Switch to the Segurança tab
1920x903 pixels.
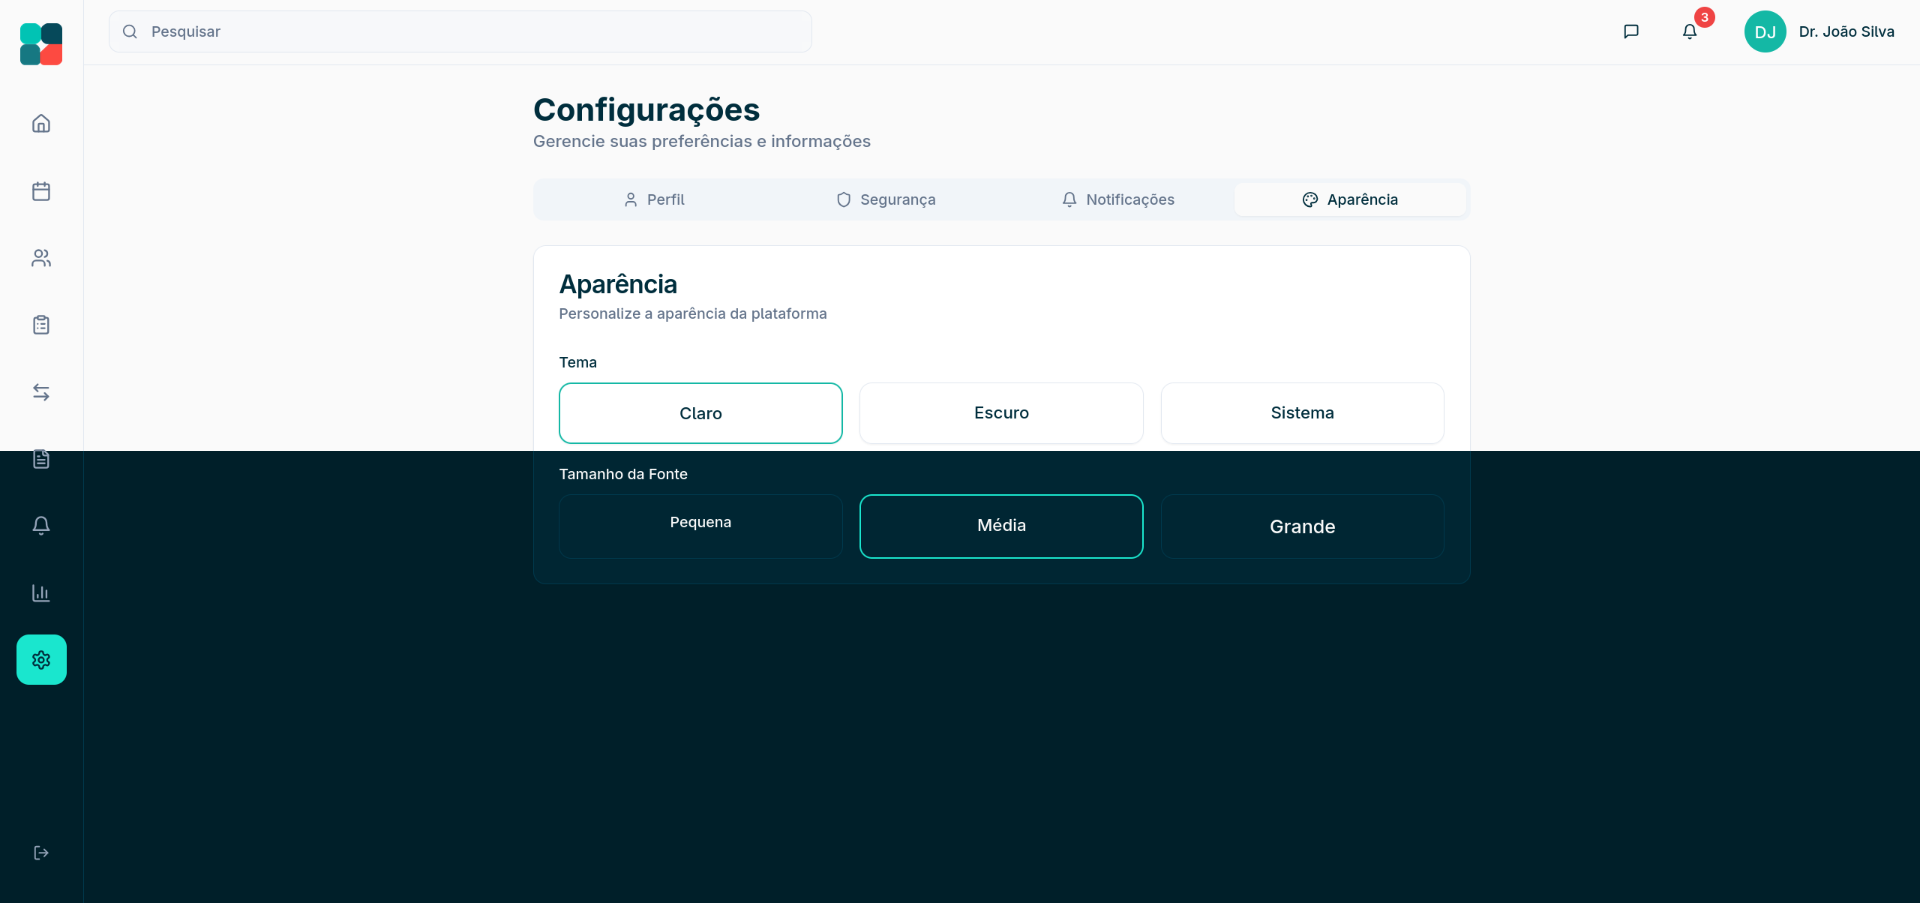886,200
